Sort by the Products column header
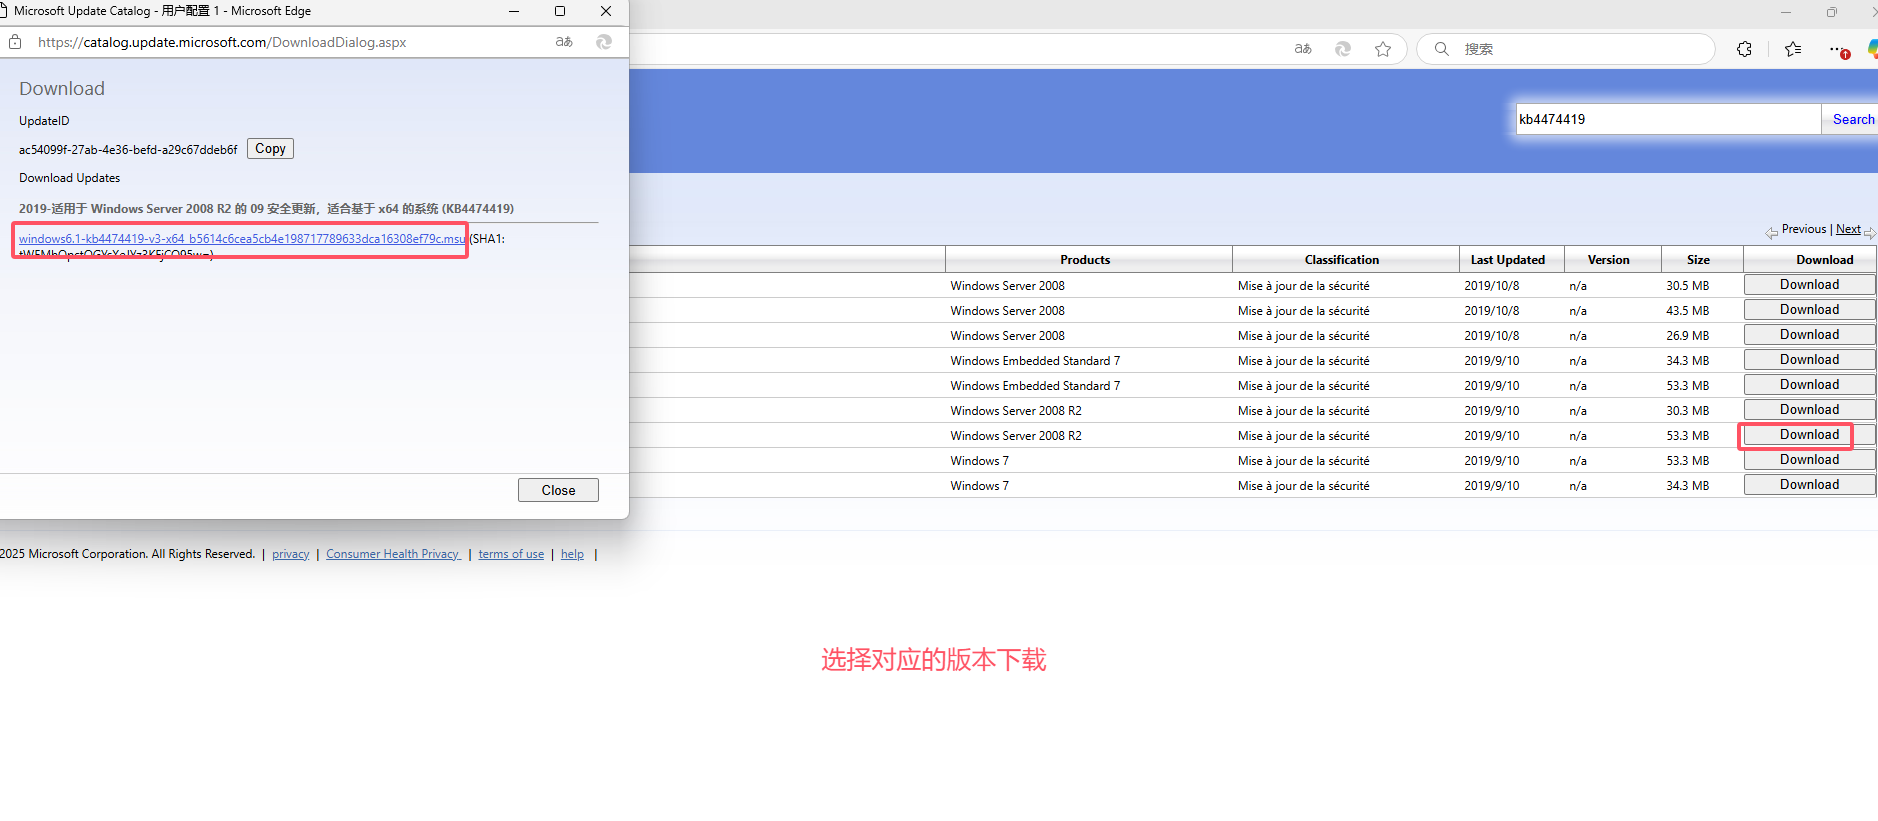Viewport: 1878px width, 821px height. (x=1085, y=260)
